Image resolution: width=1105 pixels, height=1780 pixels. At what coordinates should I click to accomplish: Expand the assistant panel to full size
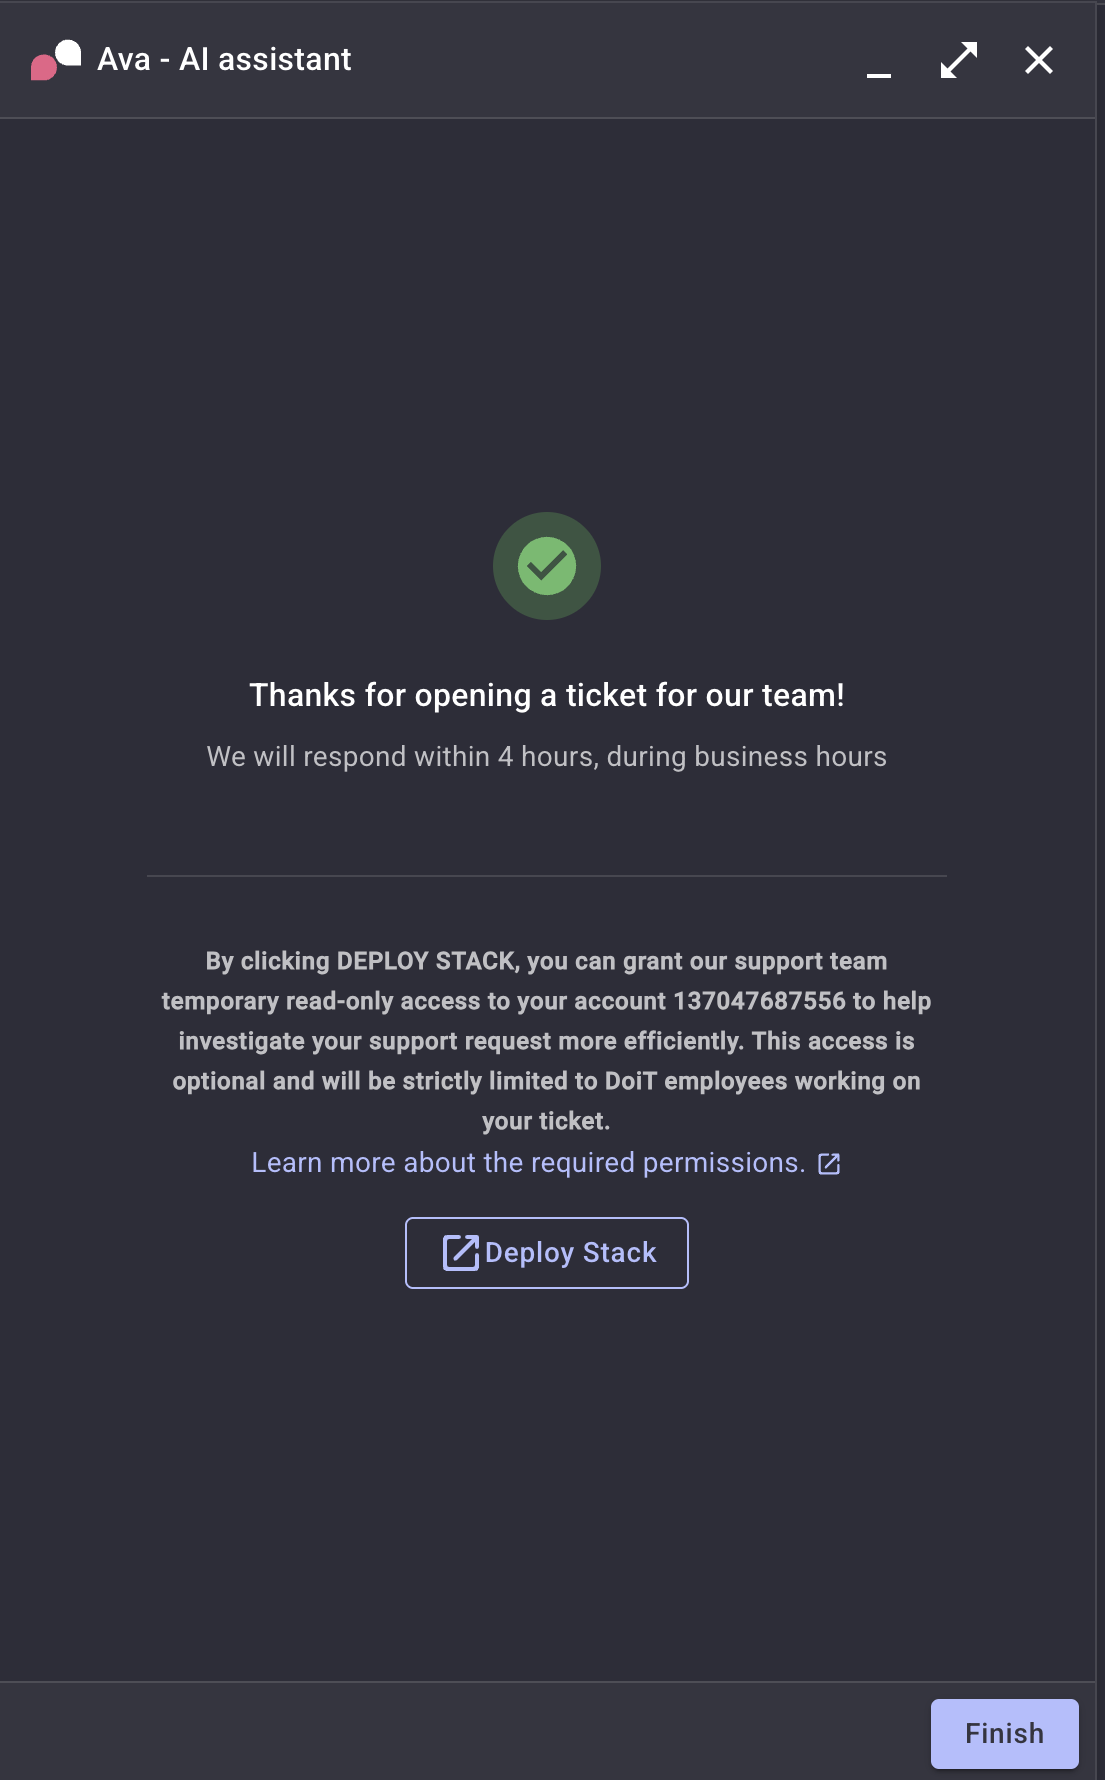coord(958,60)
